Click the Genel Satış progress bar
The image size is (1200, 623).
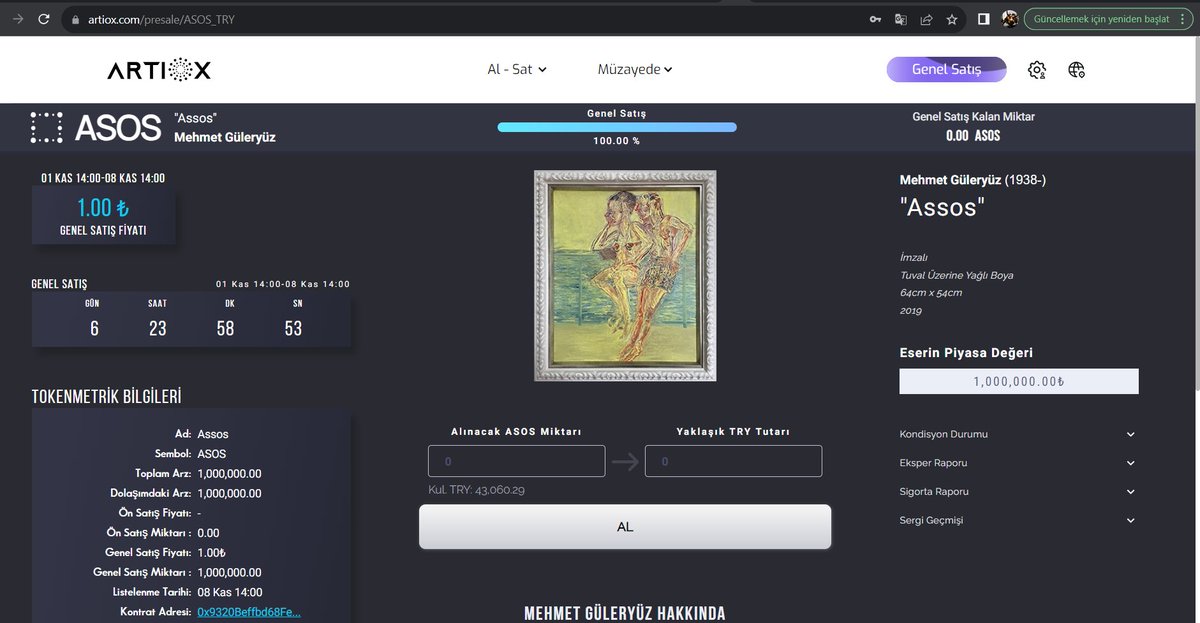coord(617,127)
